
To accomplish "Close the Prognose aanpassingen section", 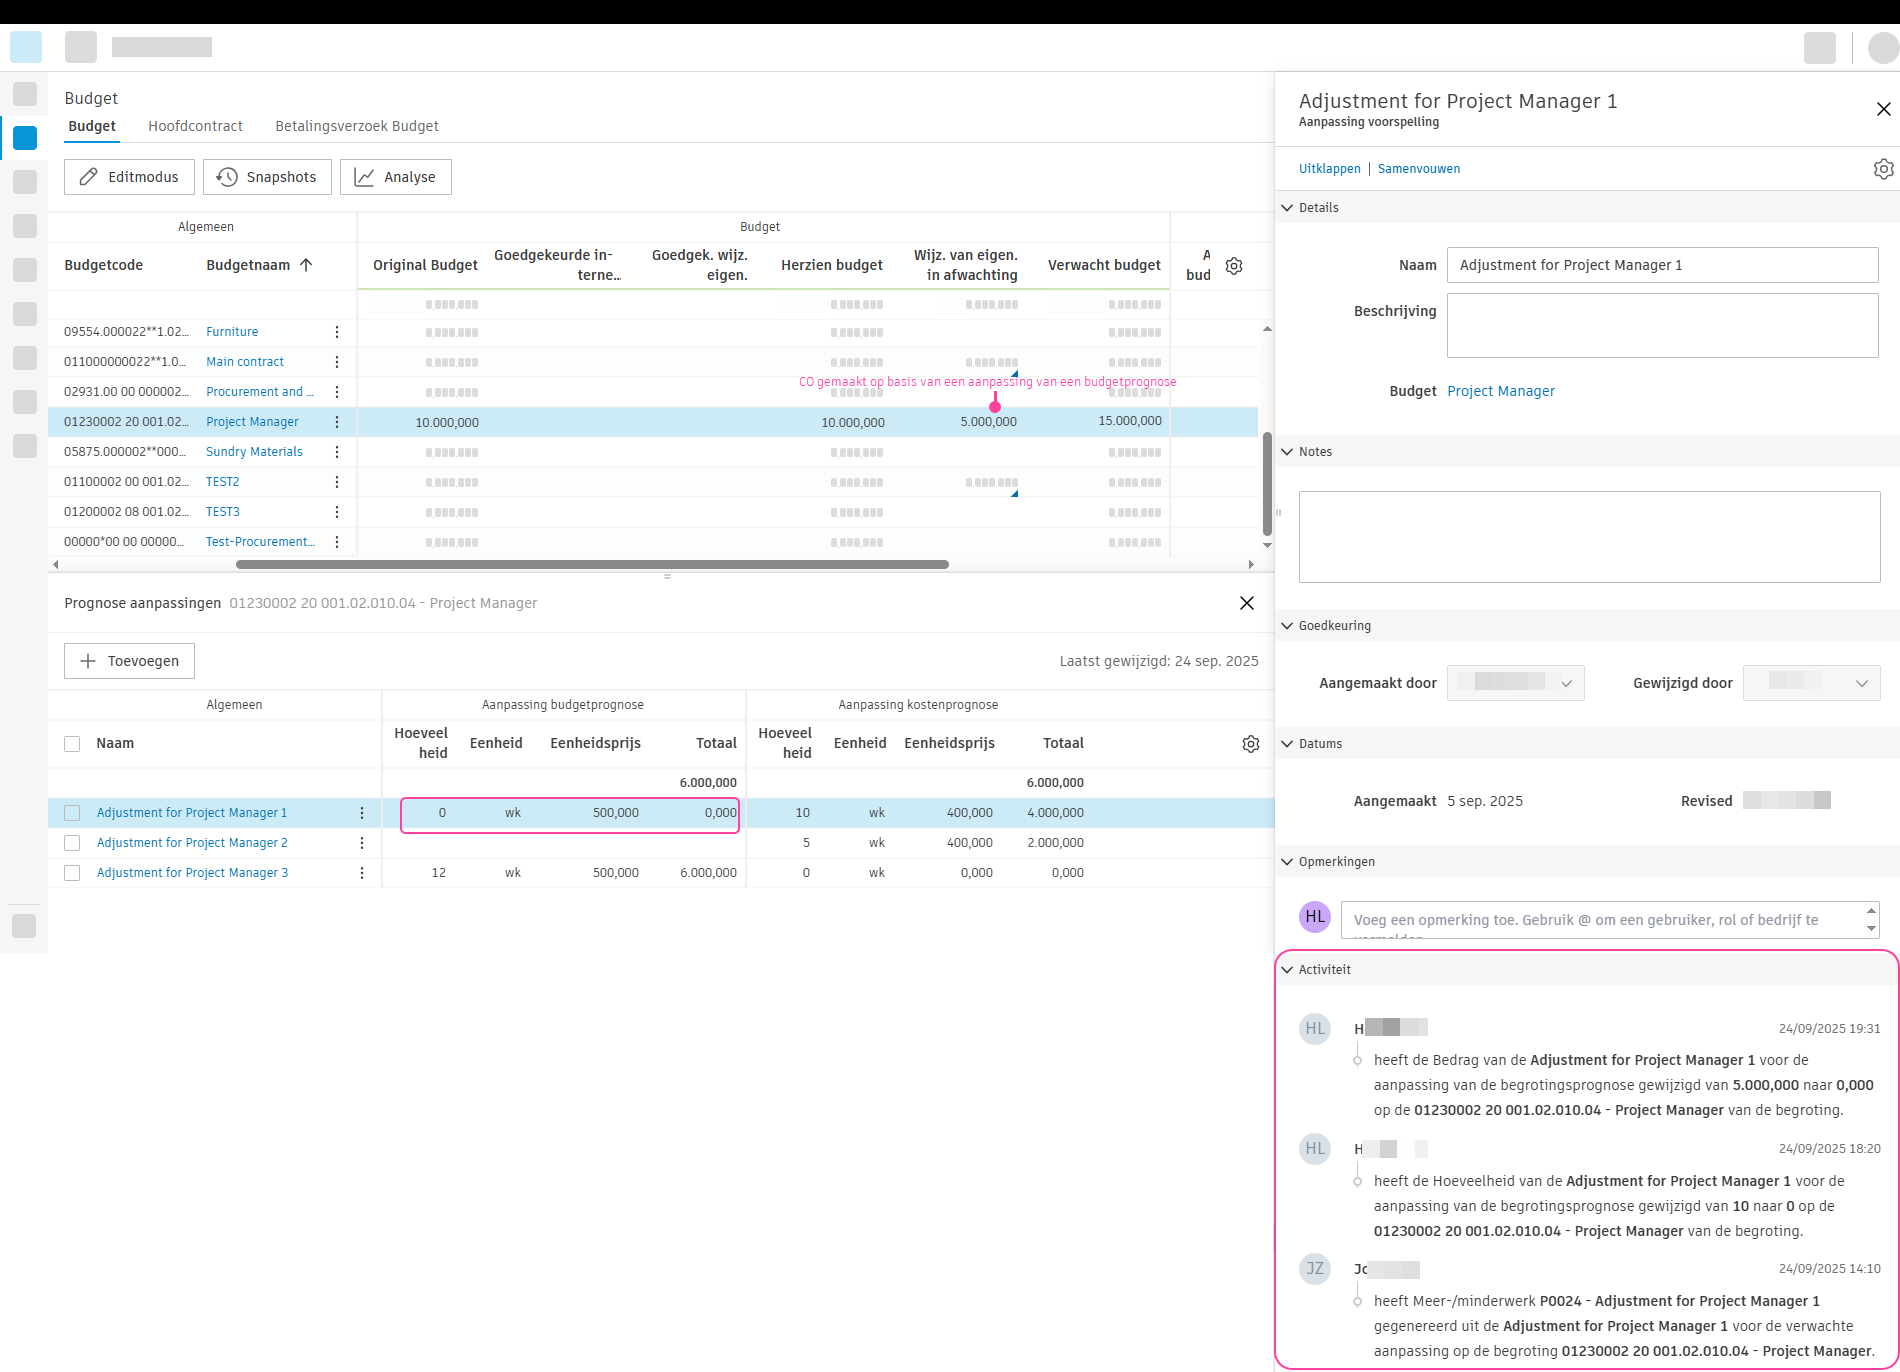I will pyautogui.click(x=1247, y=603).
